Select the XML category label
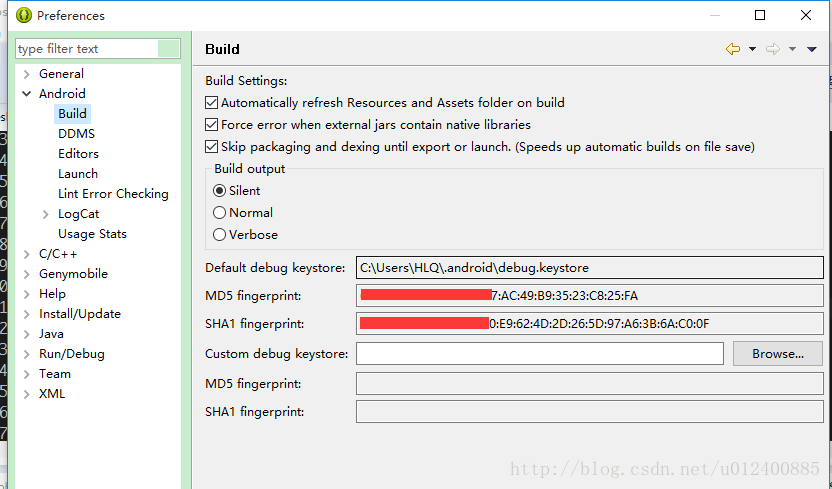832x489 pixels. (52, 394)
